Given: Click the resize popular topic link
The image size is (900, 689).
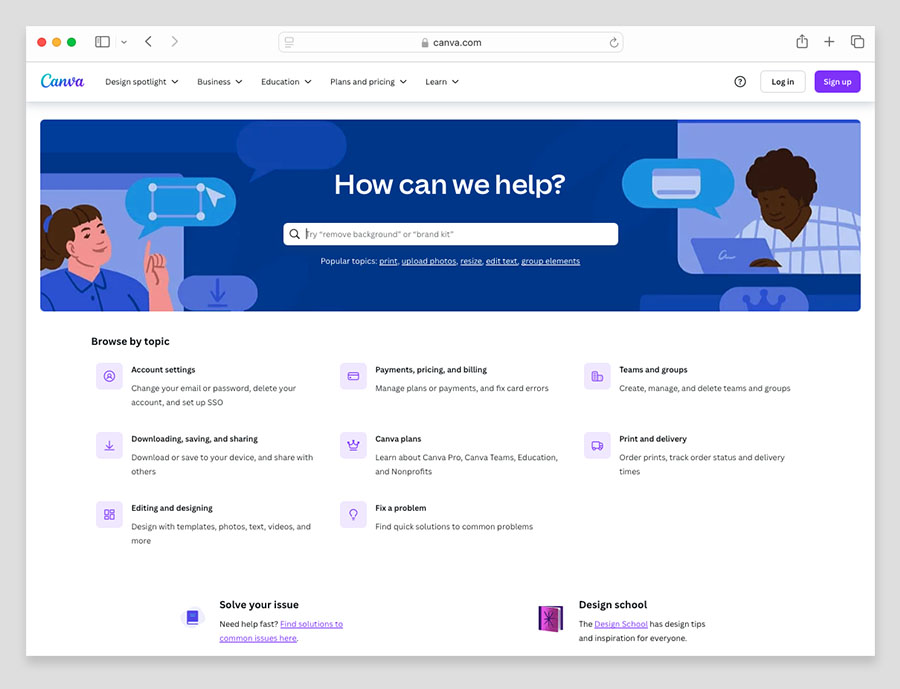Looking at the screenshot, I should 471,261.
